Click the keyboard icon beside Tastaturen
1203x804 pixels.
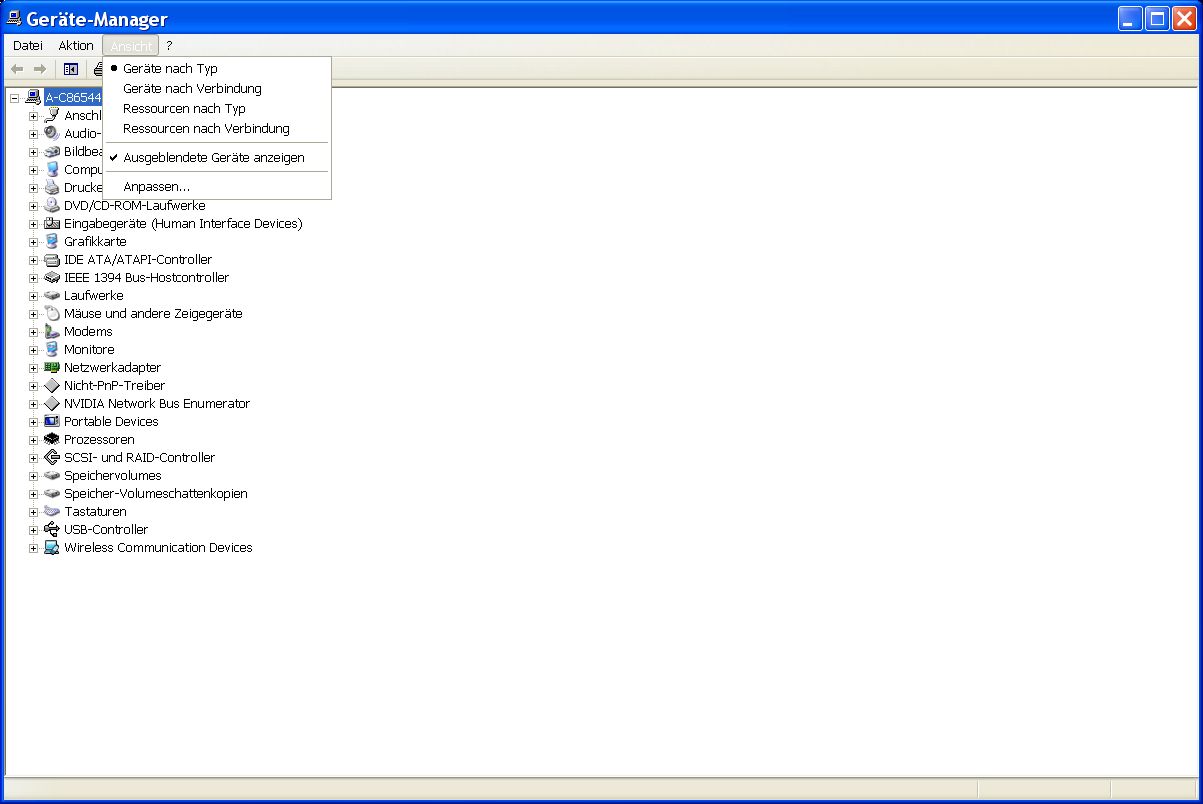[52, 511]
